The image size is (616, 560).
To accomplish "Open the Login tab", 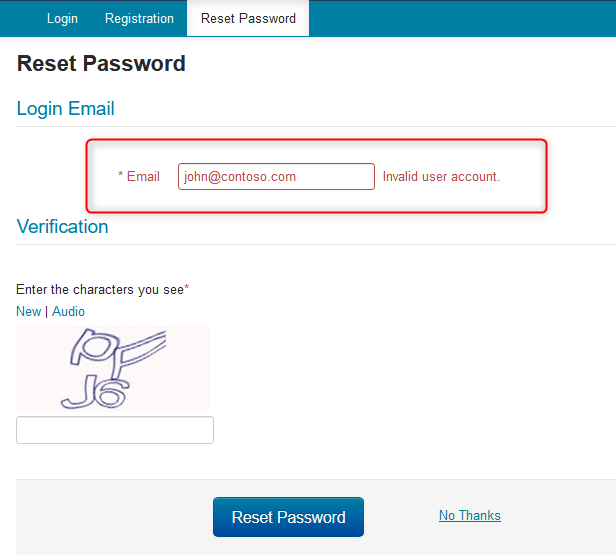I will pyautogui.click(x=62, y=18).
